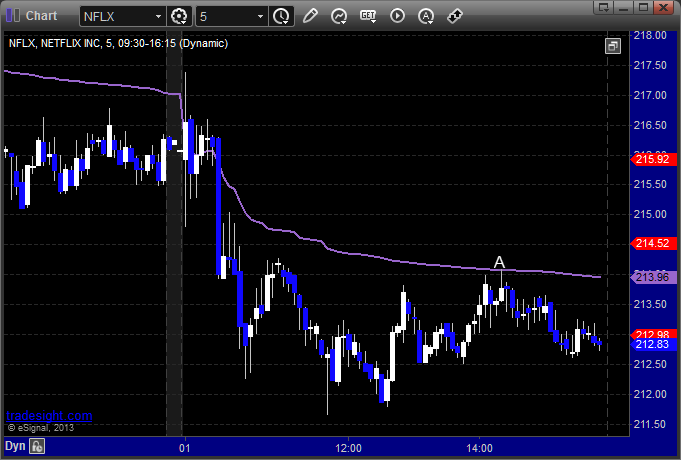Click the chart window color bars icon

point(13,16)
